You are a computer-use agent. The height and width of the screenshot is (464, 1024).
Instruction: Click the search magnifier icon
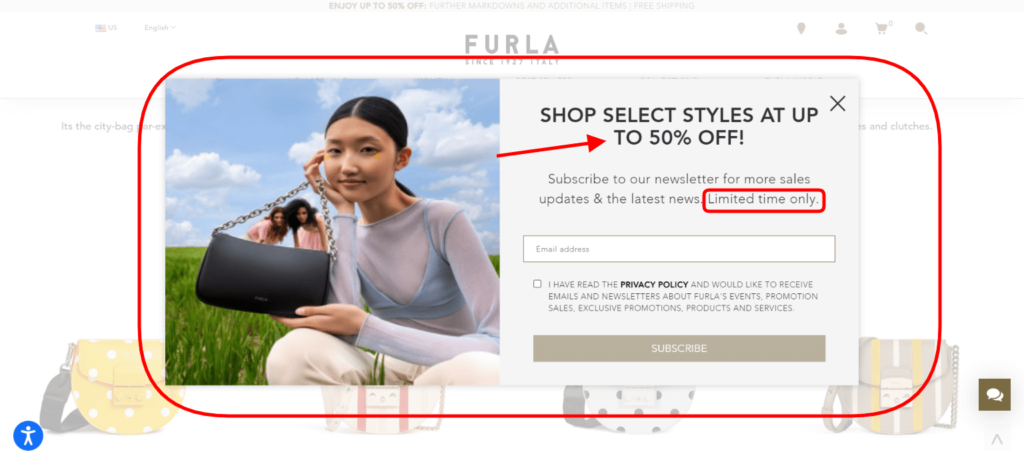(921, 28)
